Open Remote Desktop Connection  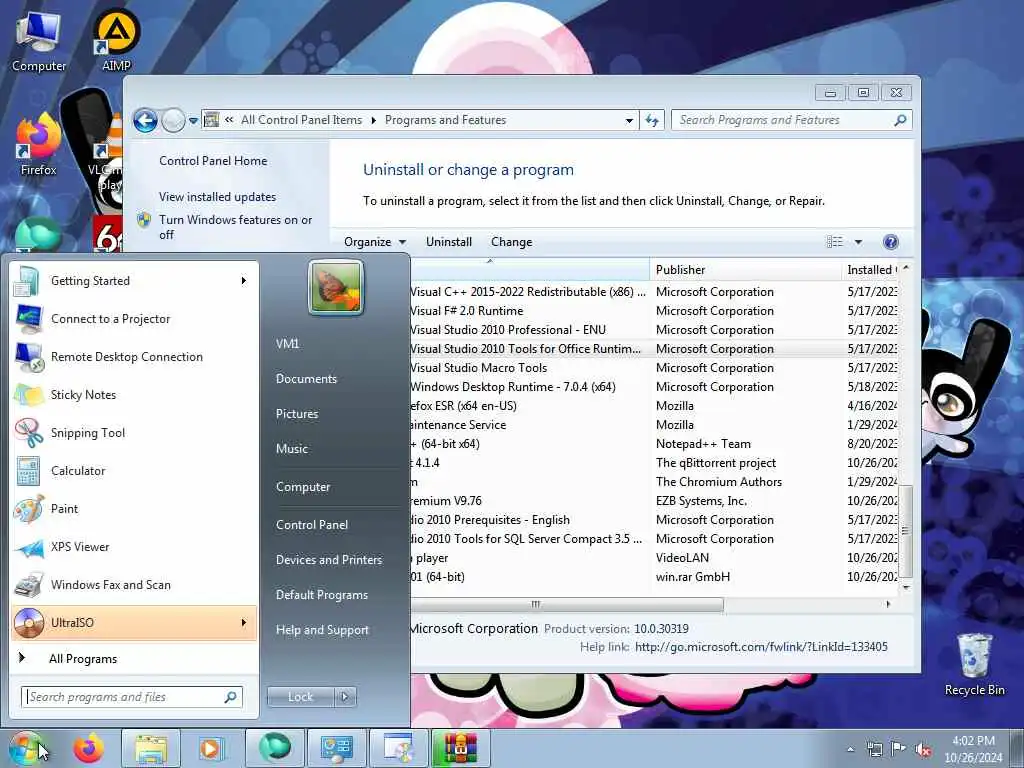[x=134, y=357]
